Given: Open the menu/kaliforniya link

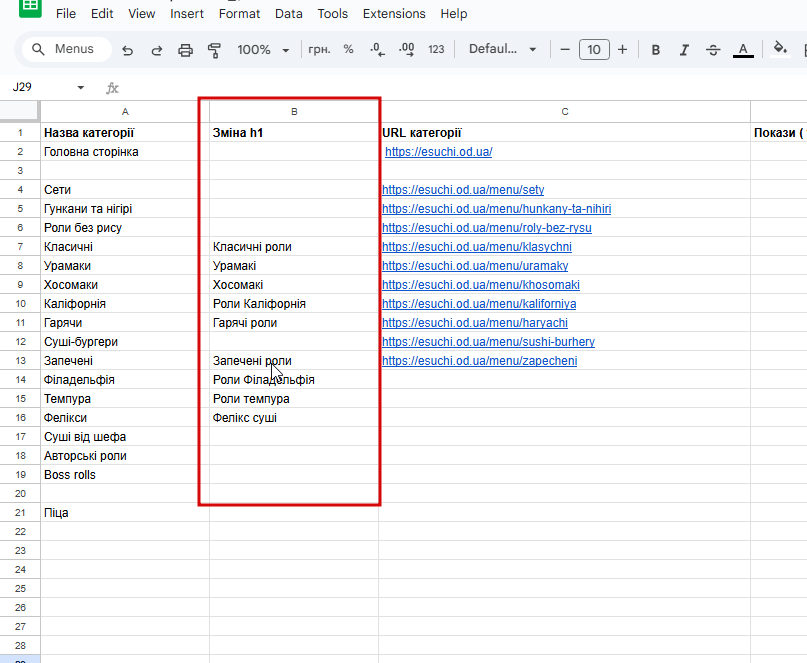Looking at the screenshot, I should pos(479,304).
